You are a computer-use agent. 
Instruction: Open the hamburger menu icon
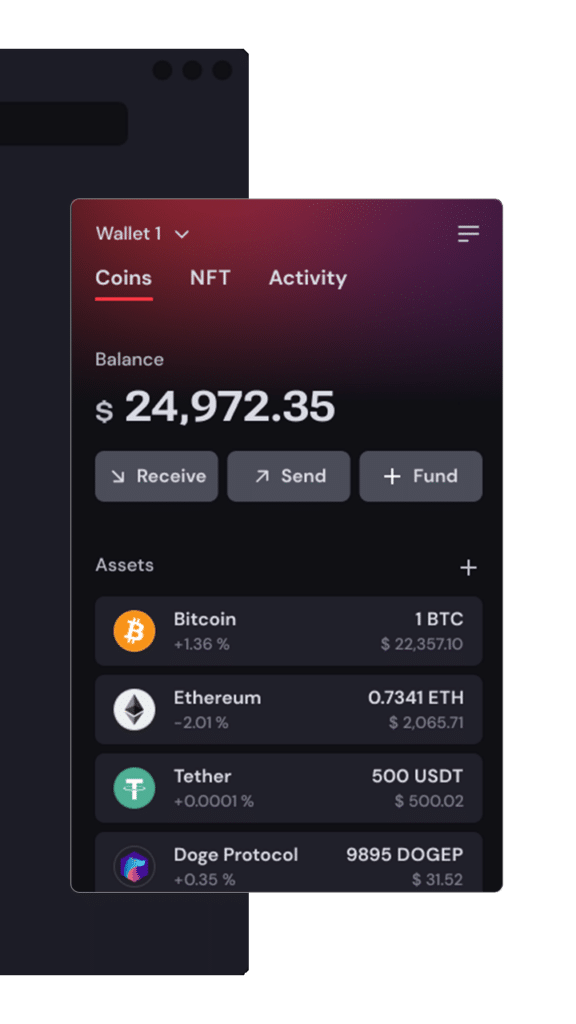[468, 233]
